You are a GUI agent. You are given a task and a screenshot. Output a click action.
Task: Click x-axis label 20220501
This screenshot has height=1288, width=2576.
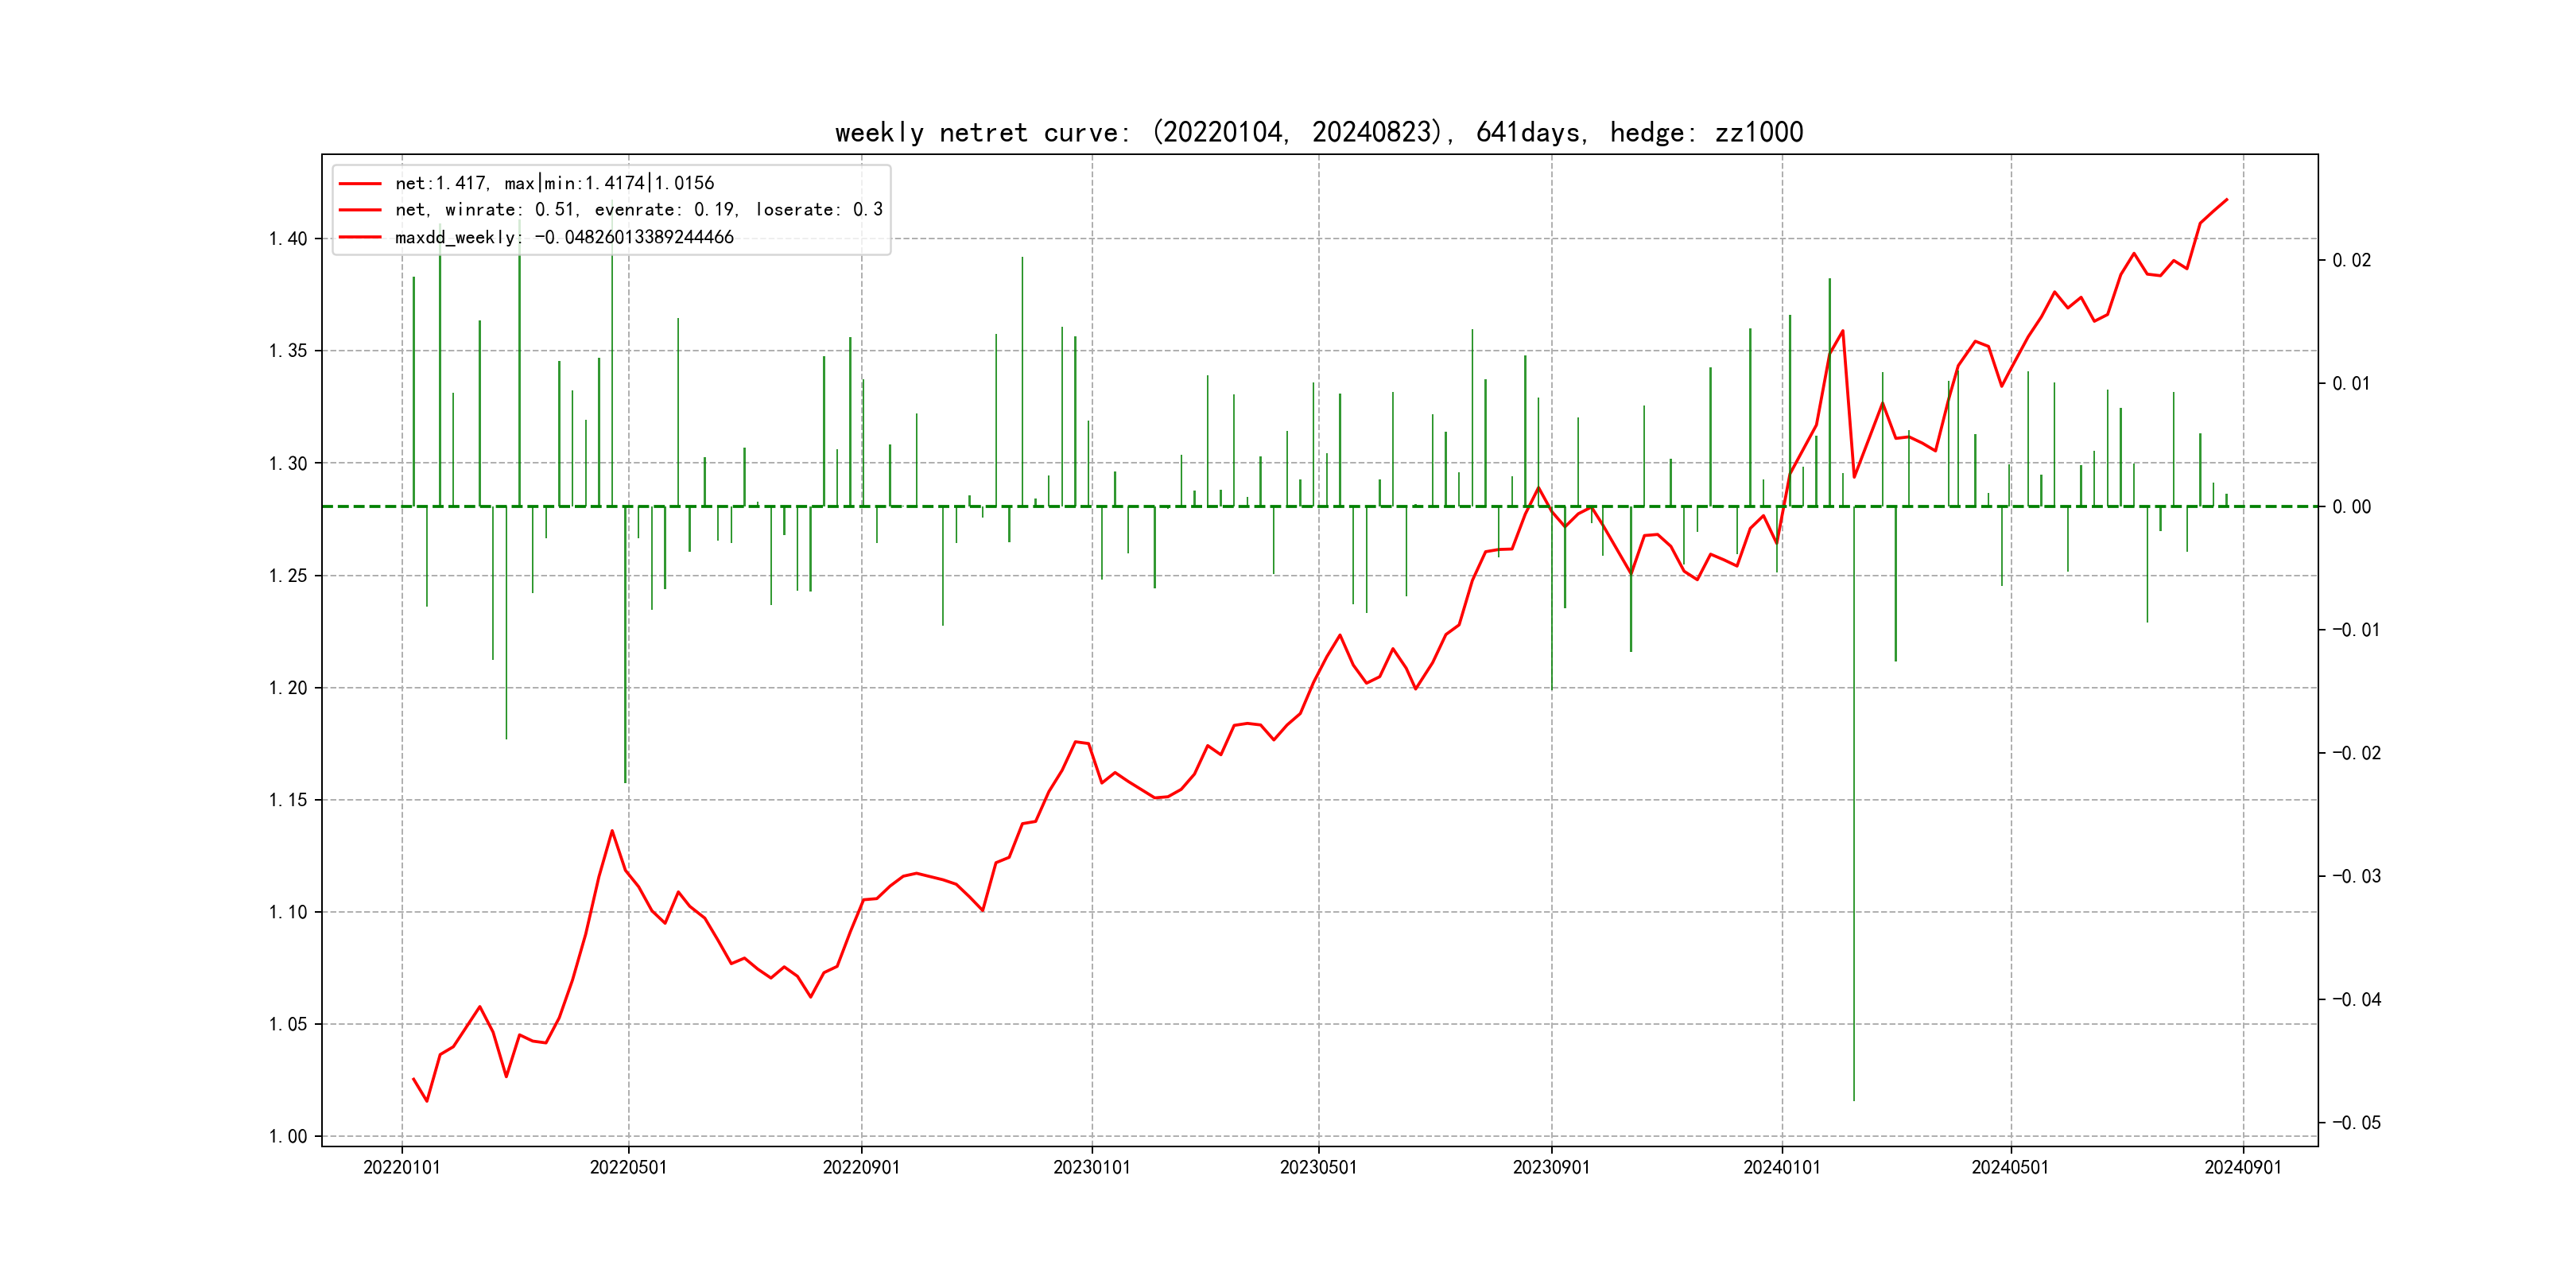pyautogui.click(x=628, y=1167)
